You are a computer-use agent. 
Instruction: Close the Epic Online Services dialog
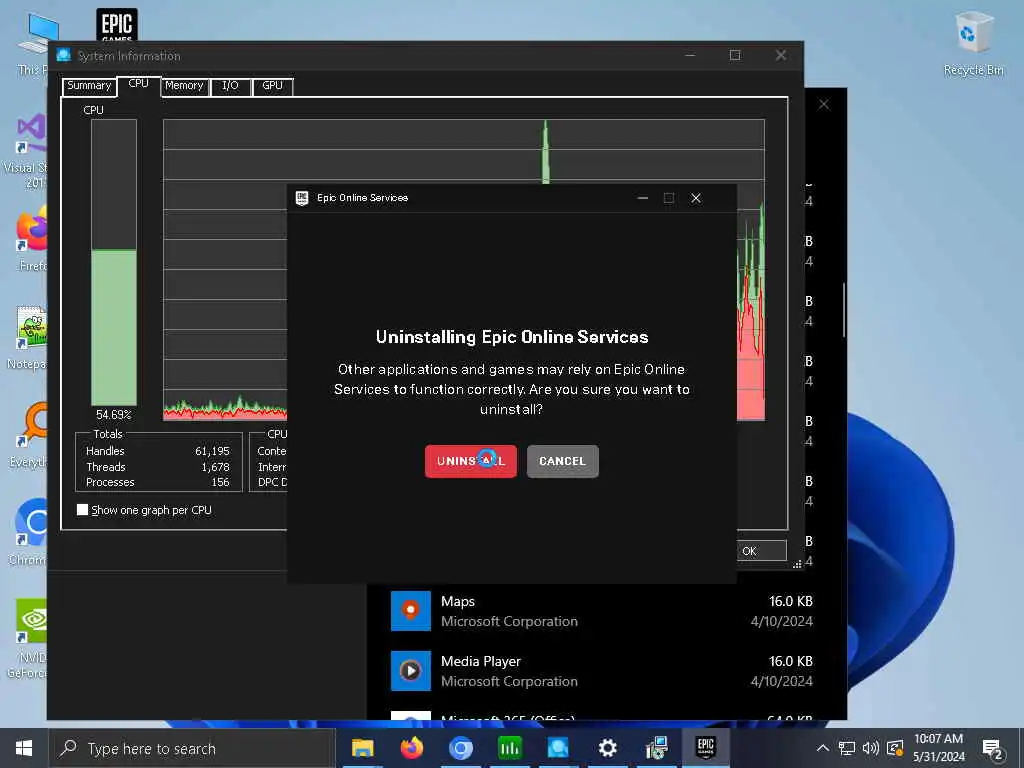point(696,198)
